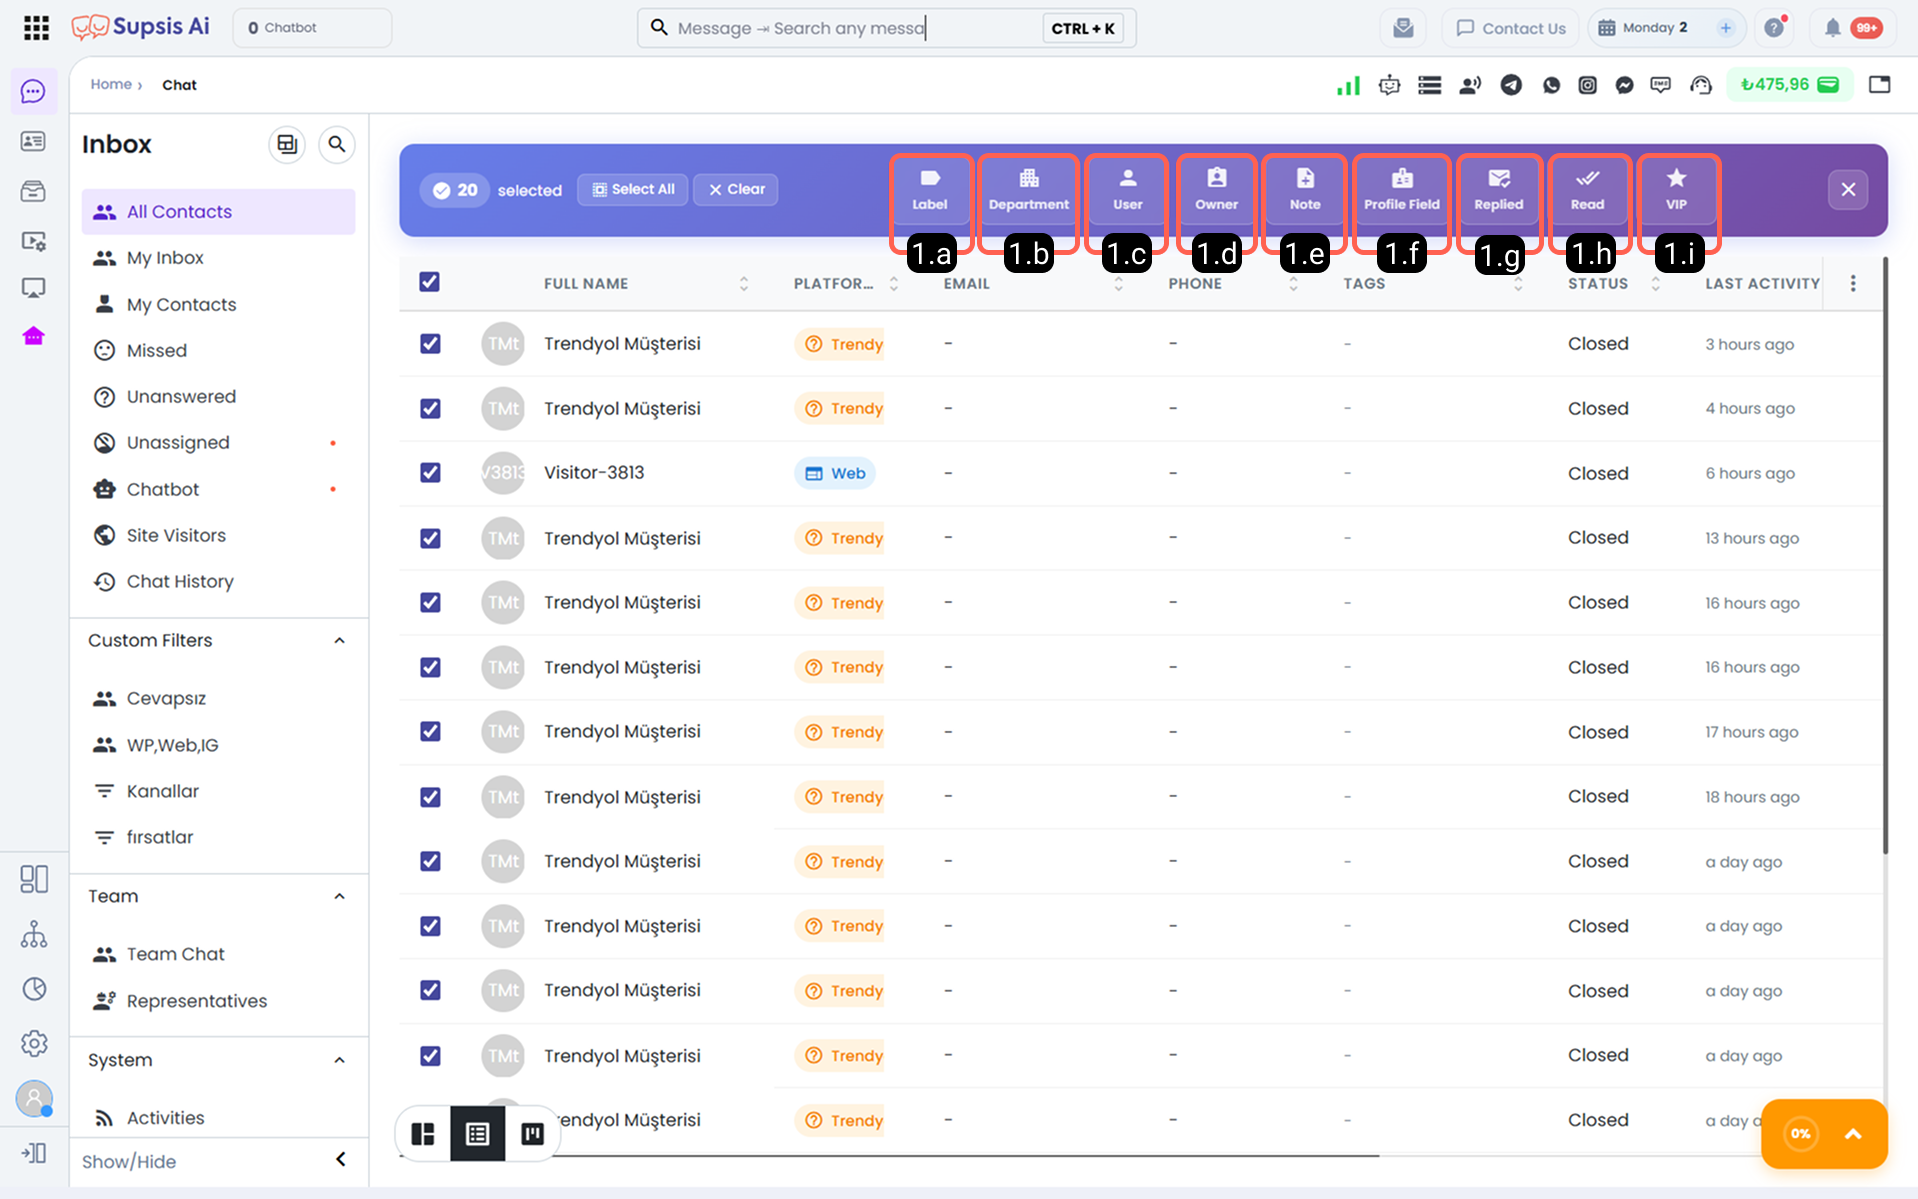Open signal bars statistics icon
This screenshot has width=1918, height=1199.
1348,85
